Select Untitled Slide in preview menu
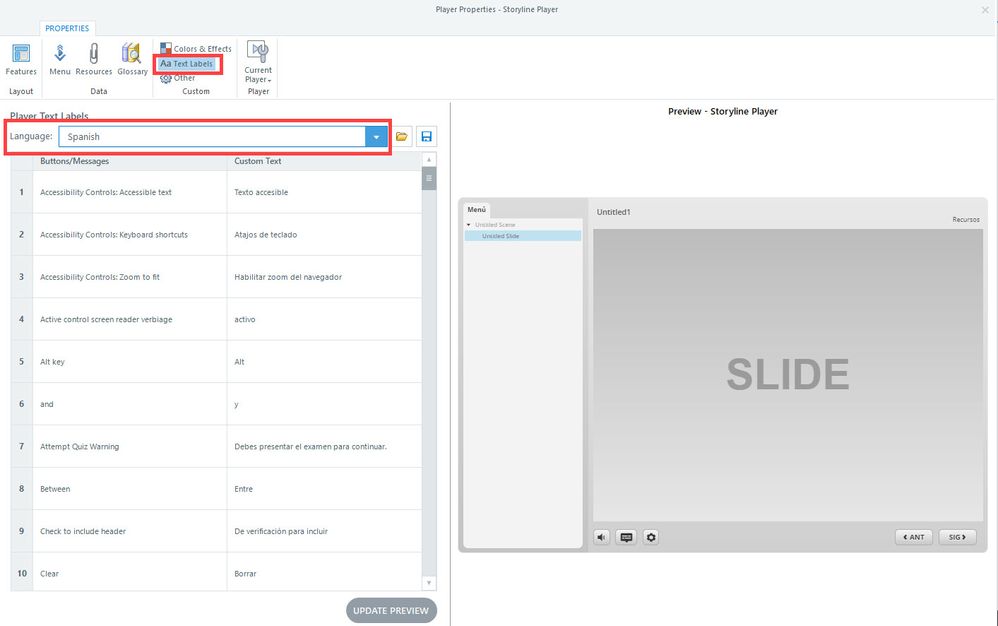The image size is (998, 626). [x=523, y=236]
